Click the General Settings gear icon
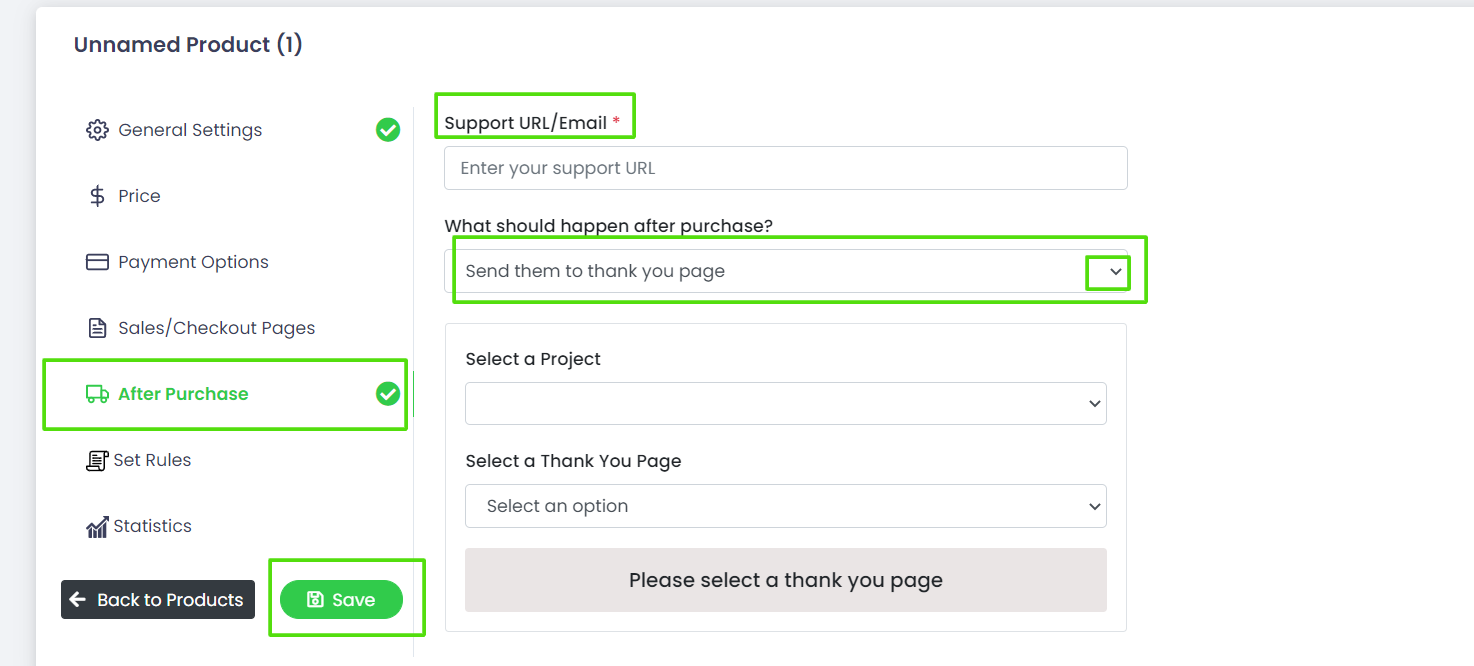This screenshot has height=666, width=1474. [97, 130]
